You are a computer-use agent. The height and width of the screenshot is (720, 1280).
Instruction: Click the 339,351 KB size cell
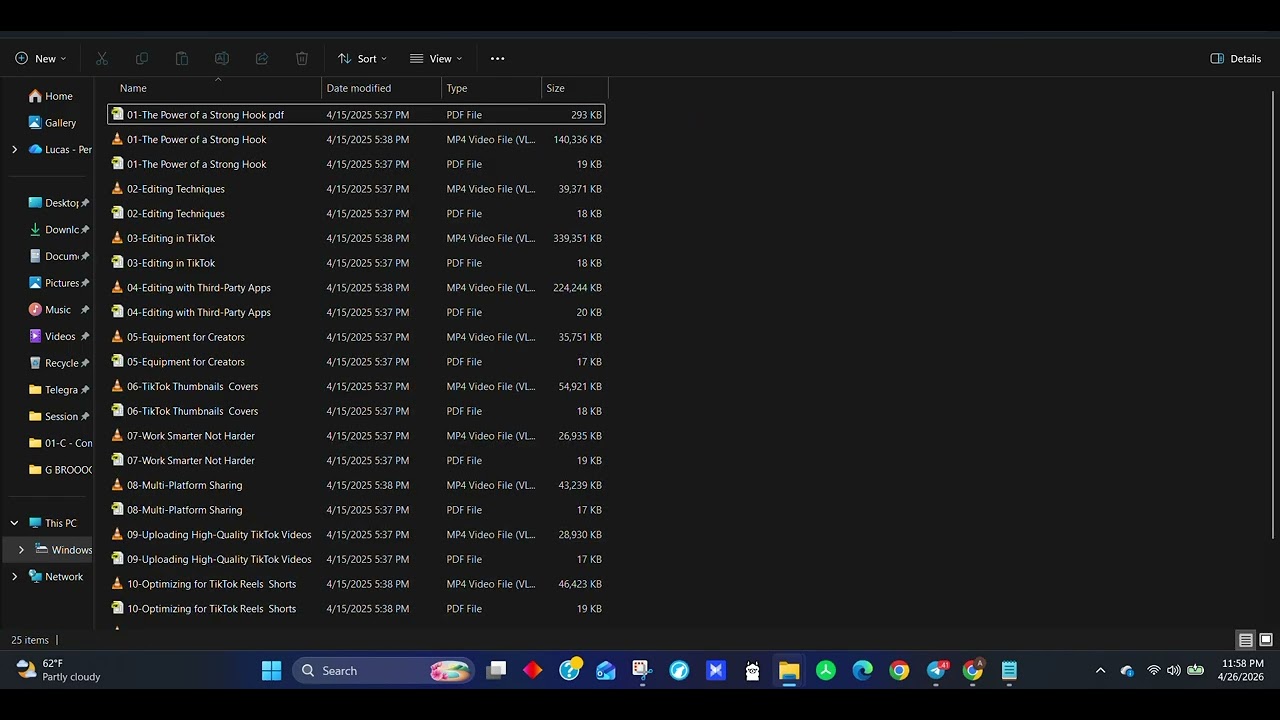pos(577,238)
